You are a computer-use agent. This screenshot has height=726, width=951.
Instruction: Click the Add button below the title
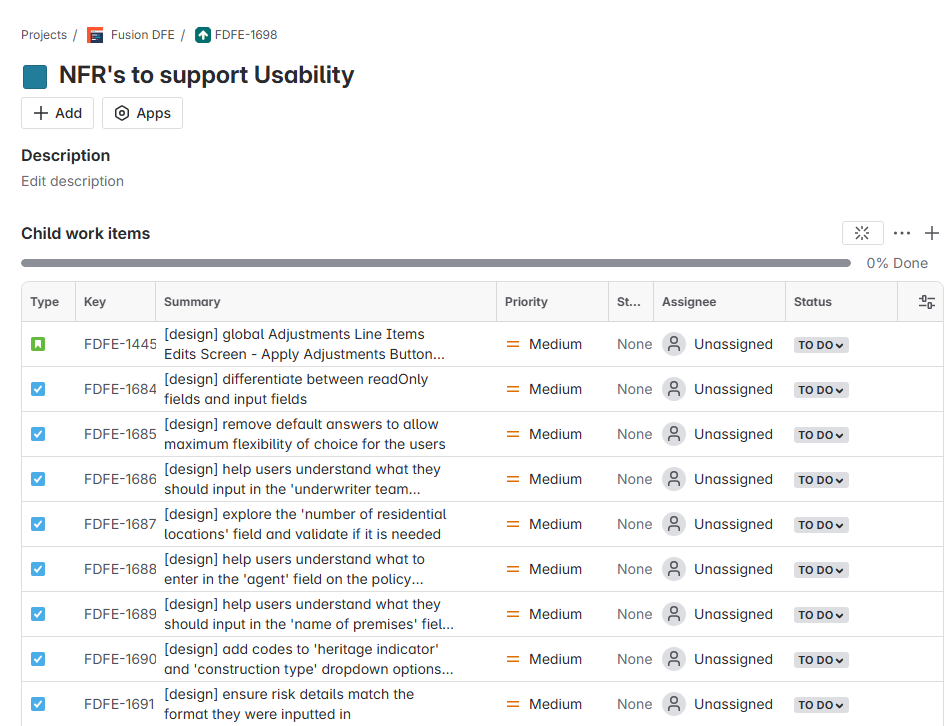tap(58, 113)
